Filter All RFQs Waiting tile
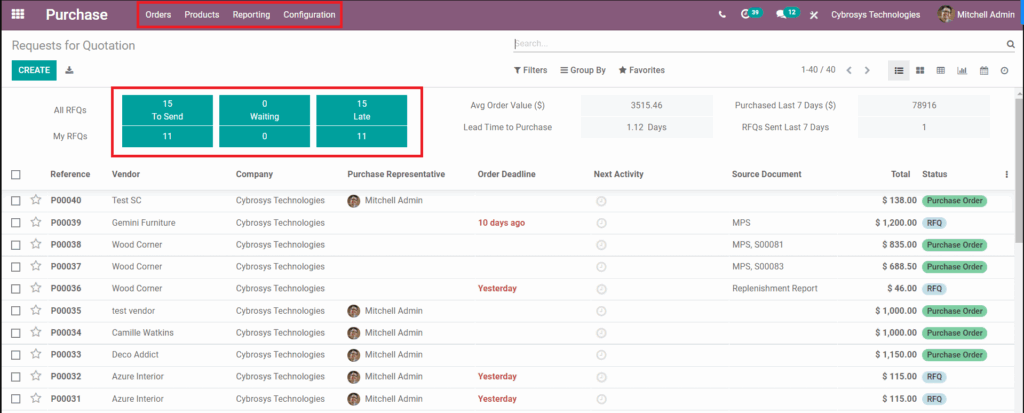The image size is (1024, 413). (264, 110)
